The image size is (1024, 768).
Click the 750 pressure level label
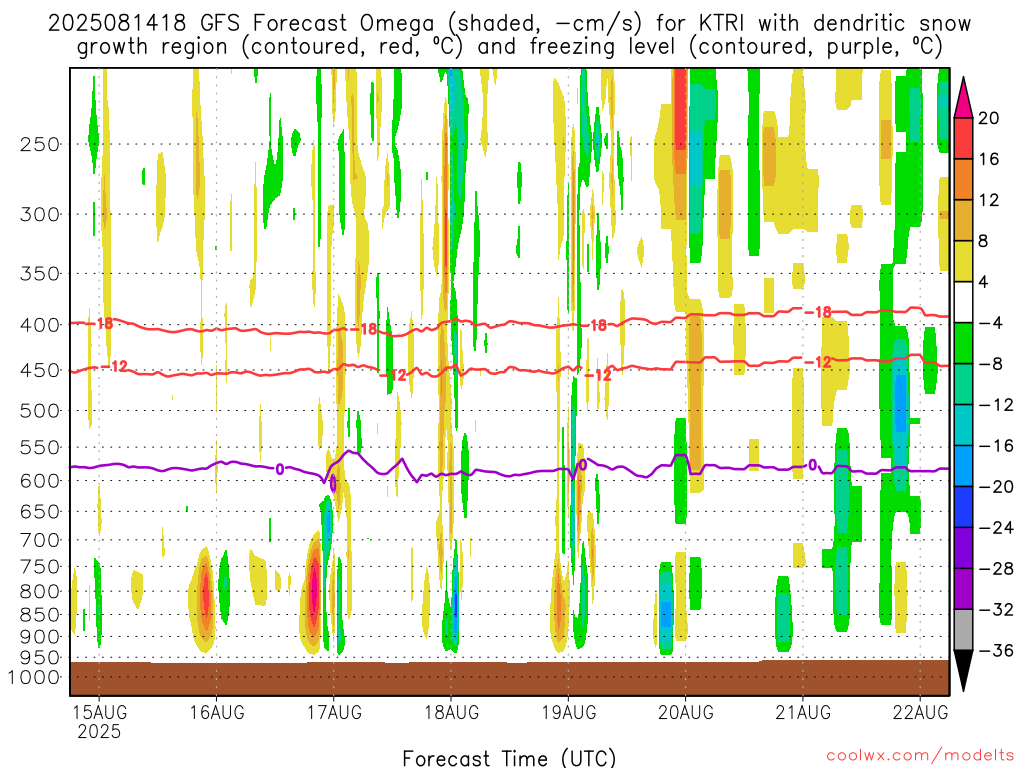(x=40, y=567)
